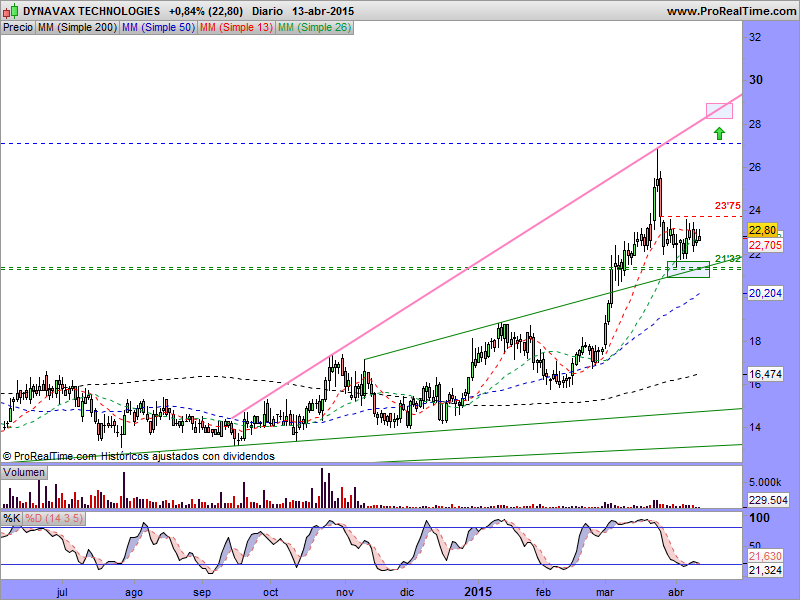This screenshot has height=600, width=800.
Task: Click the Diario timeframe text
Action: pyautogui.click(x=267, y=11)
